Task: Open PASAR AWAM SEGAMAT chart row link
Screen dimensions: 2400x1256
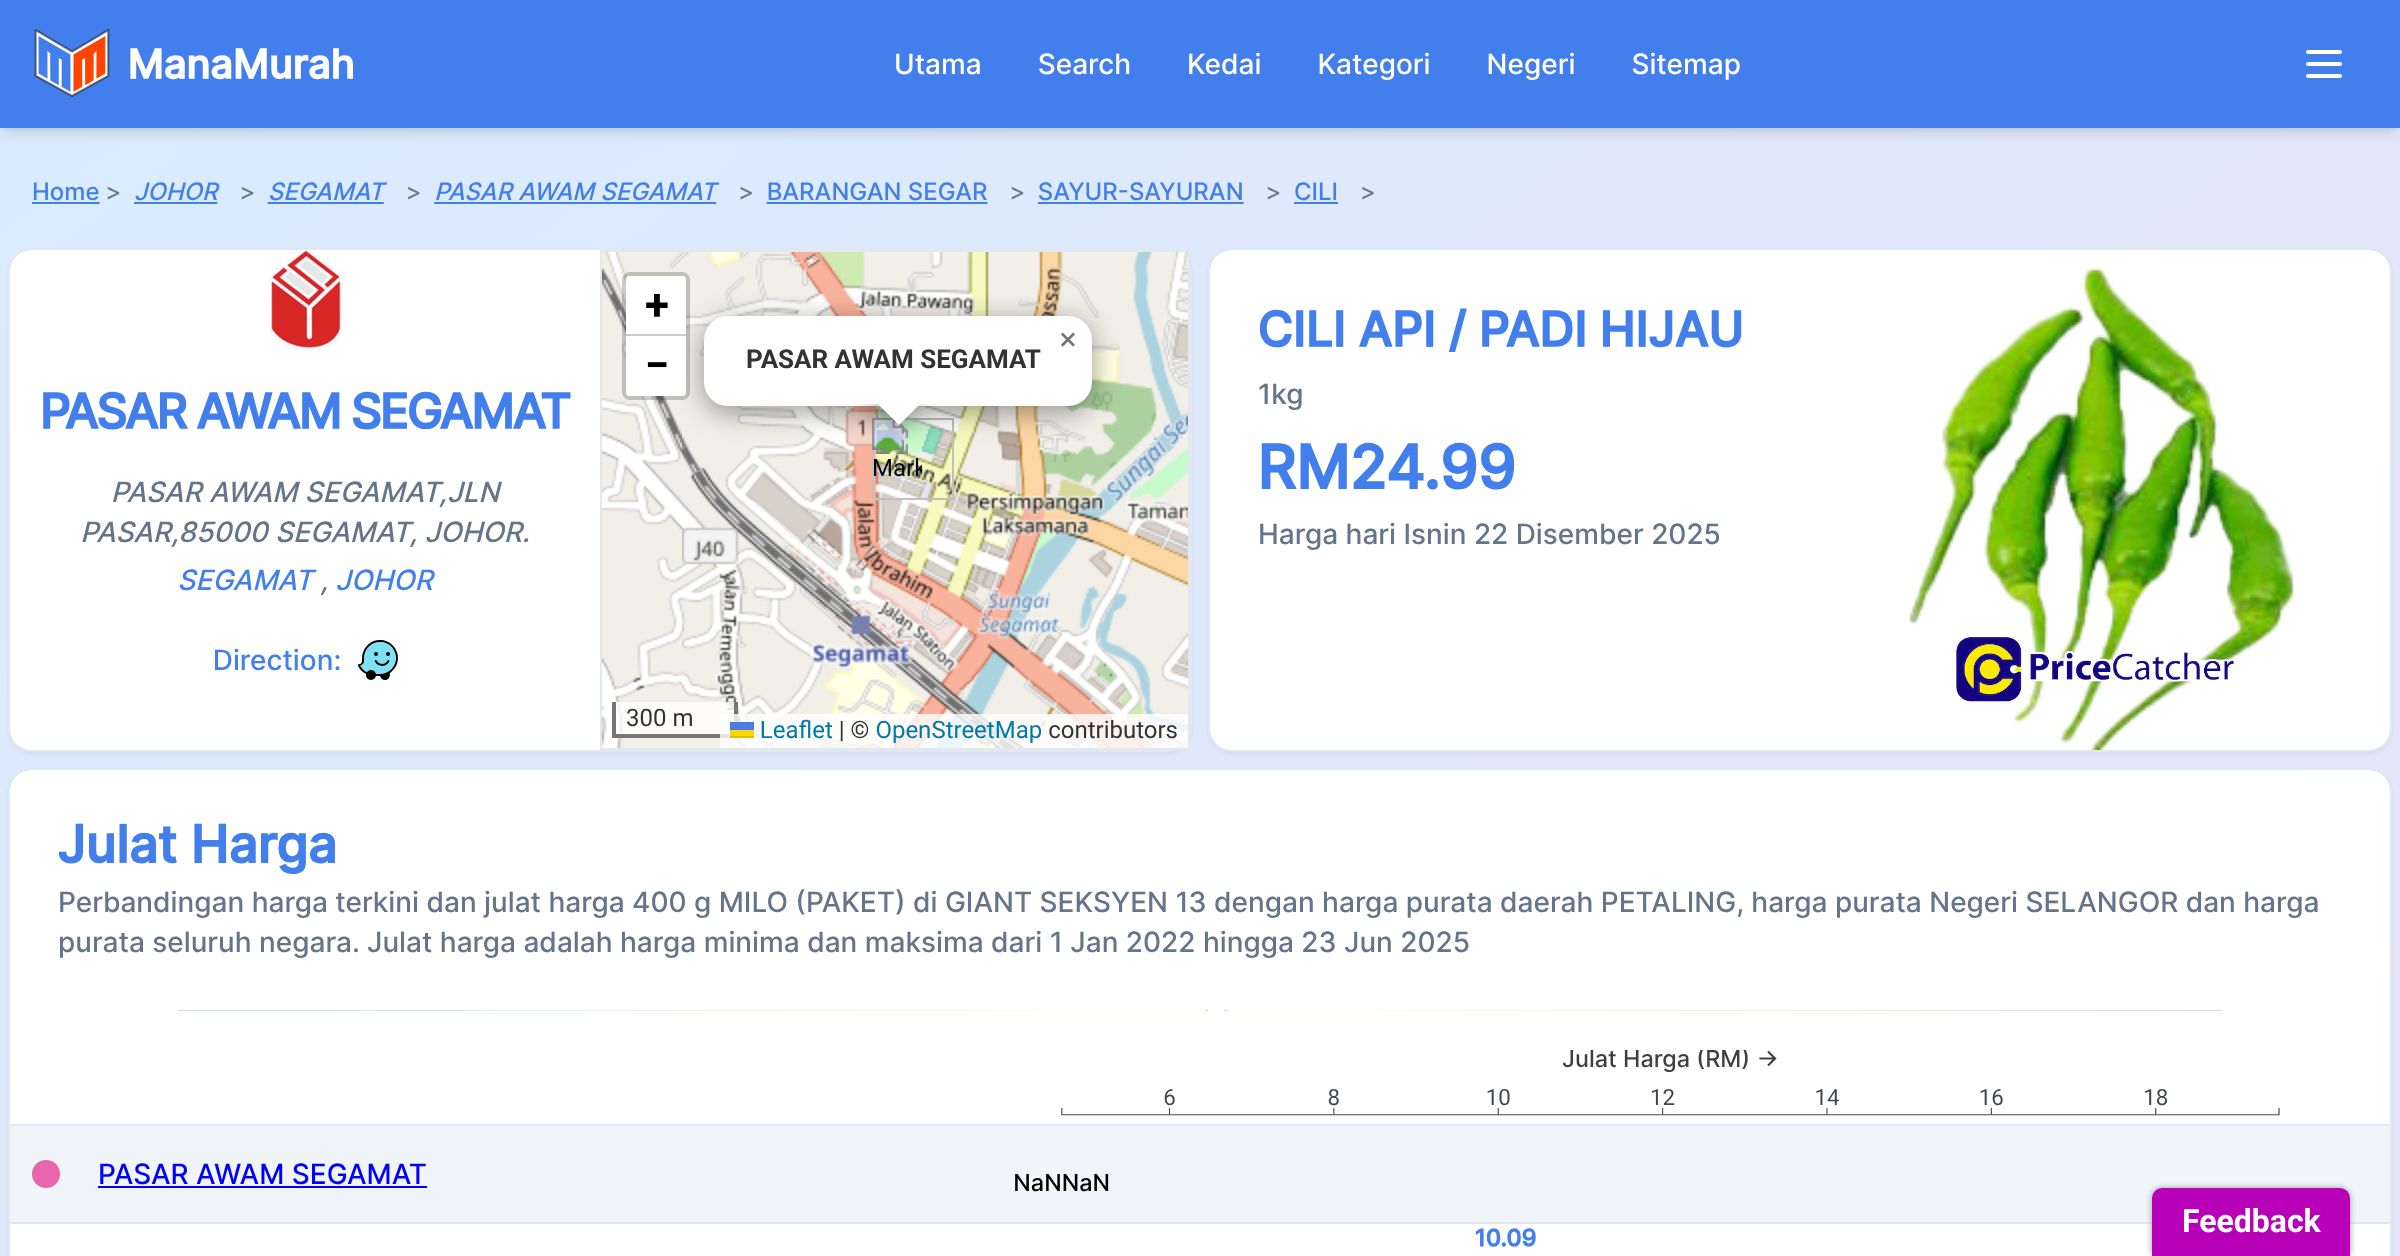Action: pyautogui.click(x=262, y=1174)
